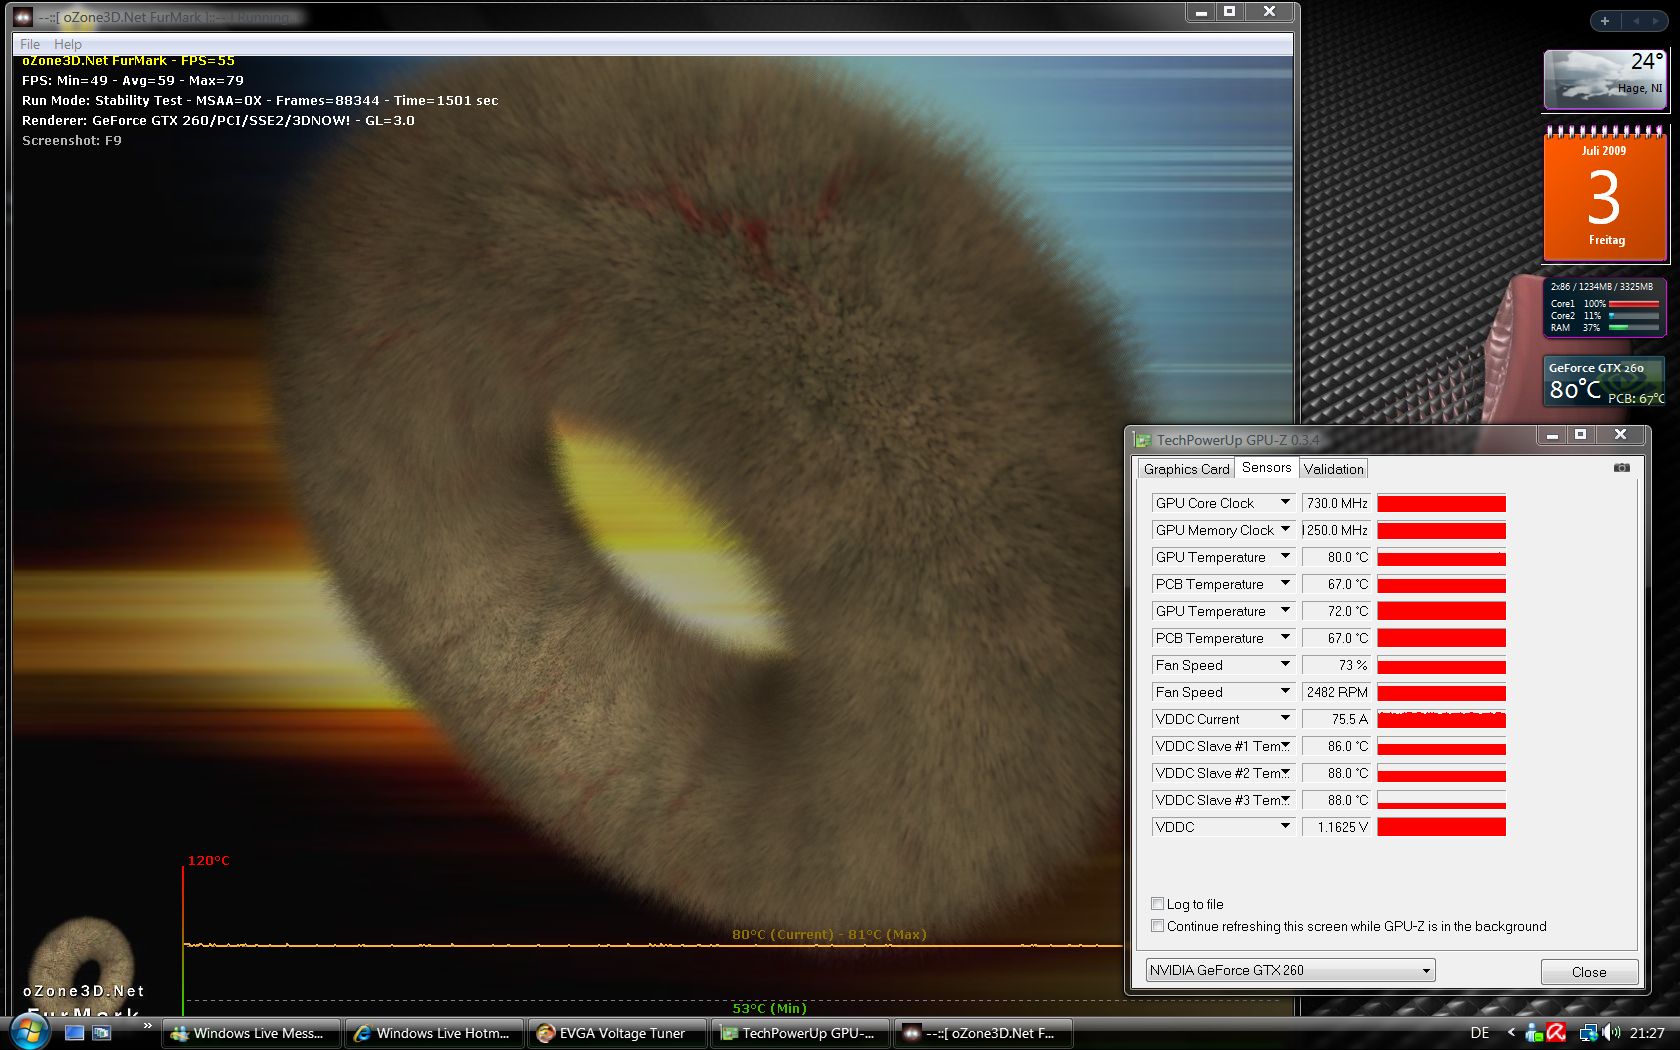Click the camera screenshot icon in GPU-Z
Image resolution: width=1680 pixels, height=1050 pixels.
coord(1621,468)
